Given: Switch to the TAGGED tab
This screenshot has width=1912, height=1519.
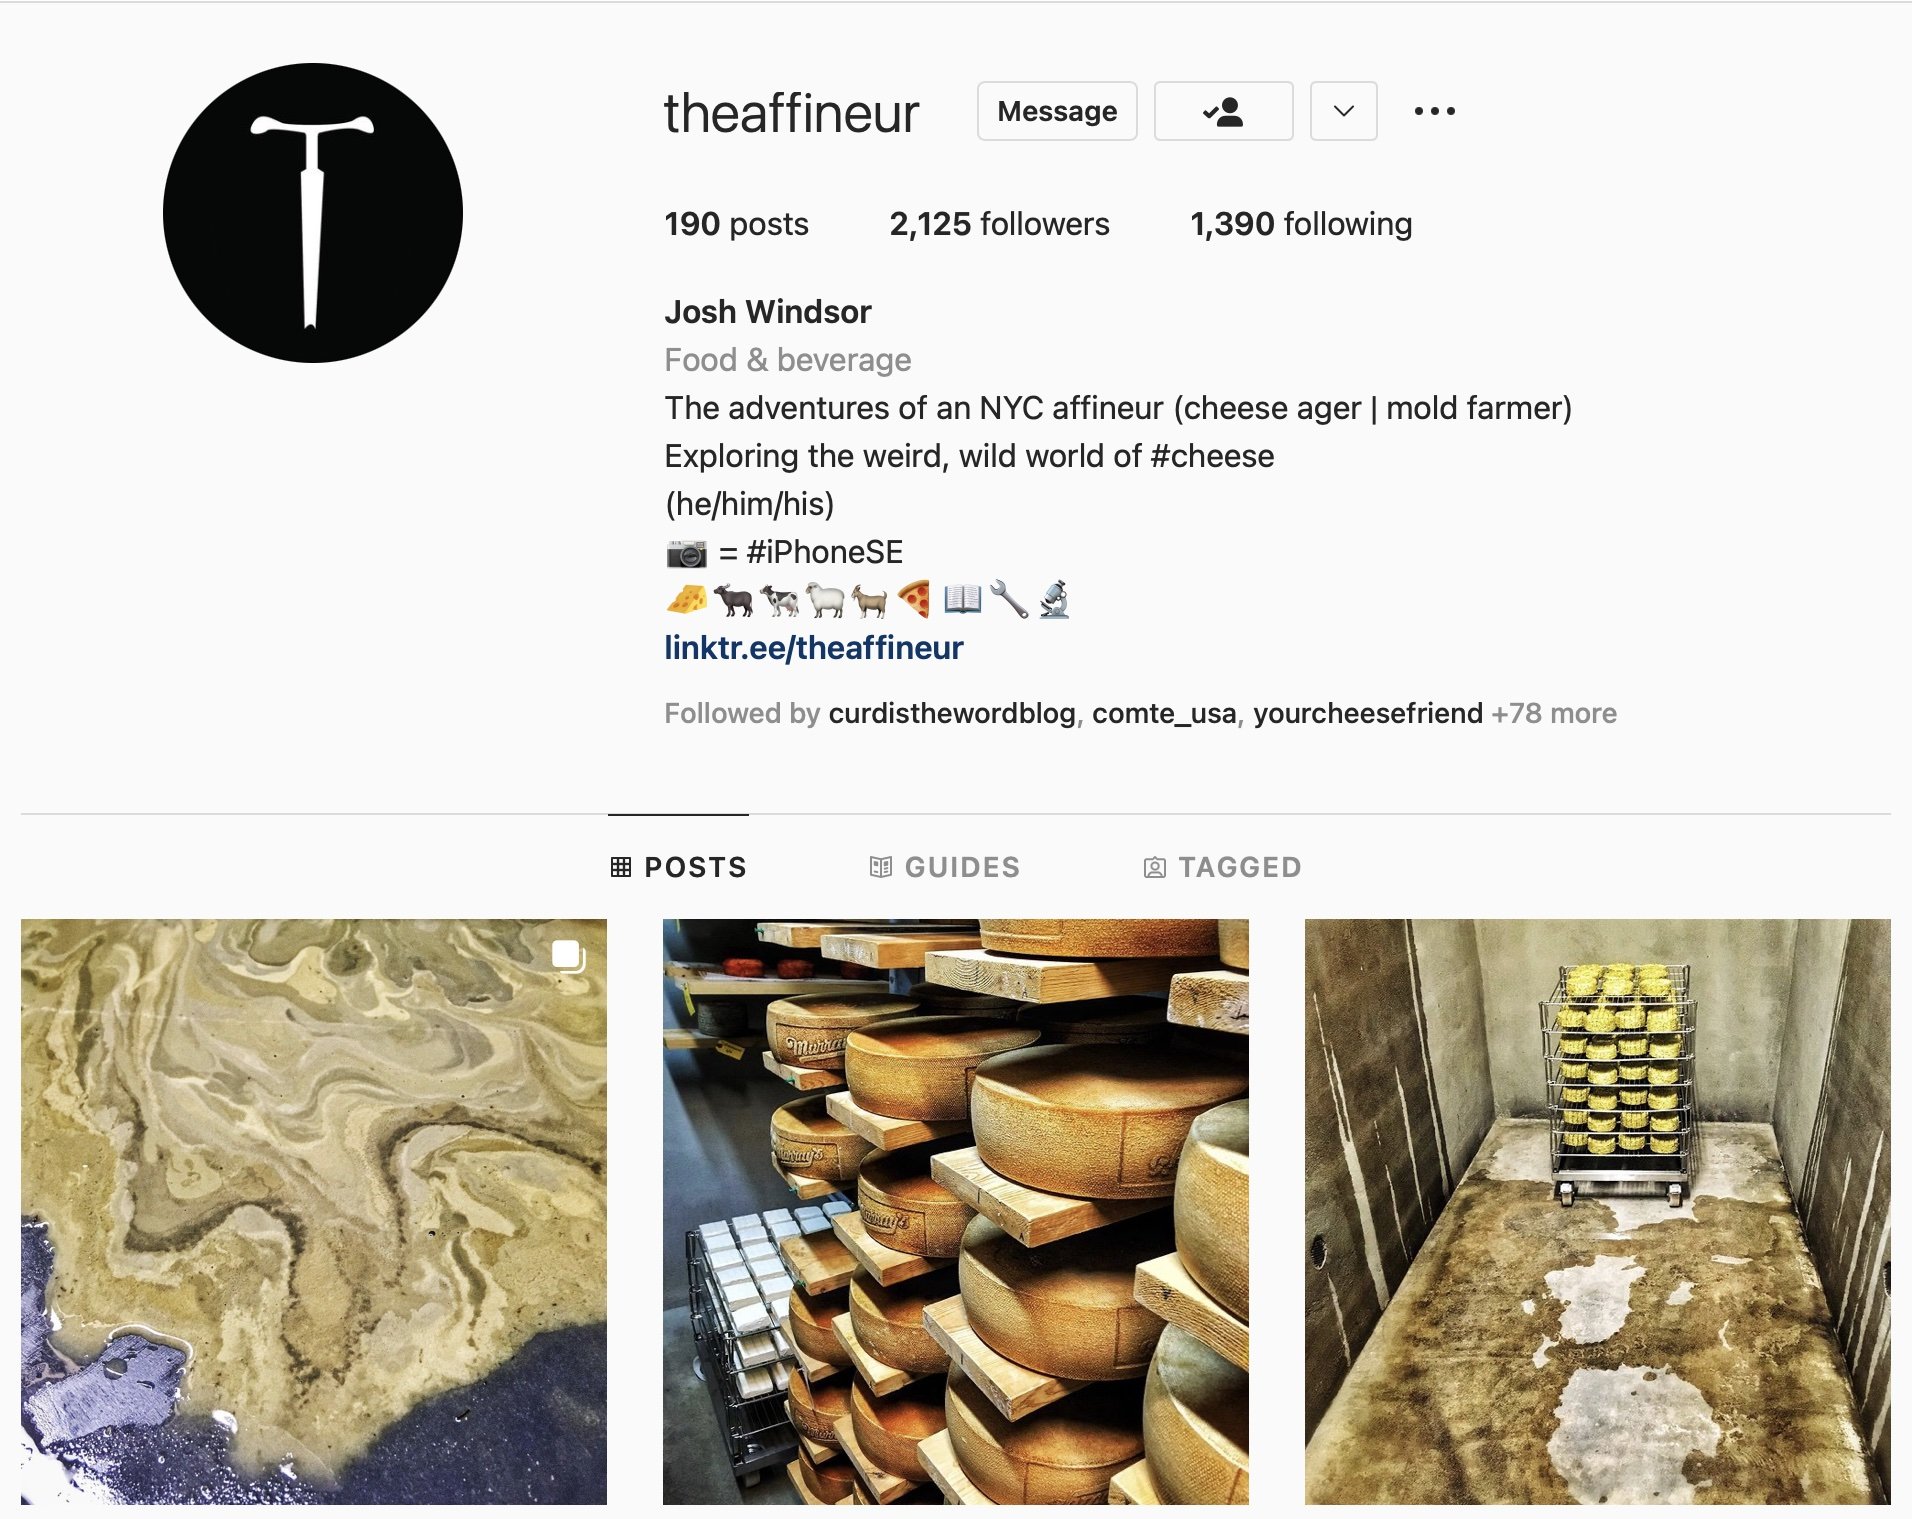Looking at the screenshot, I should coord(1222,867).
